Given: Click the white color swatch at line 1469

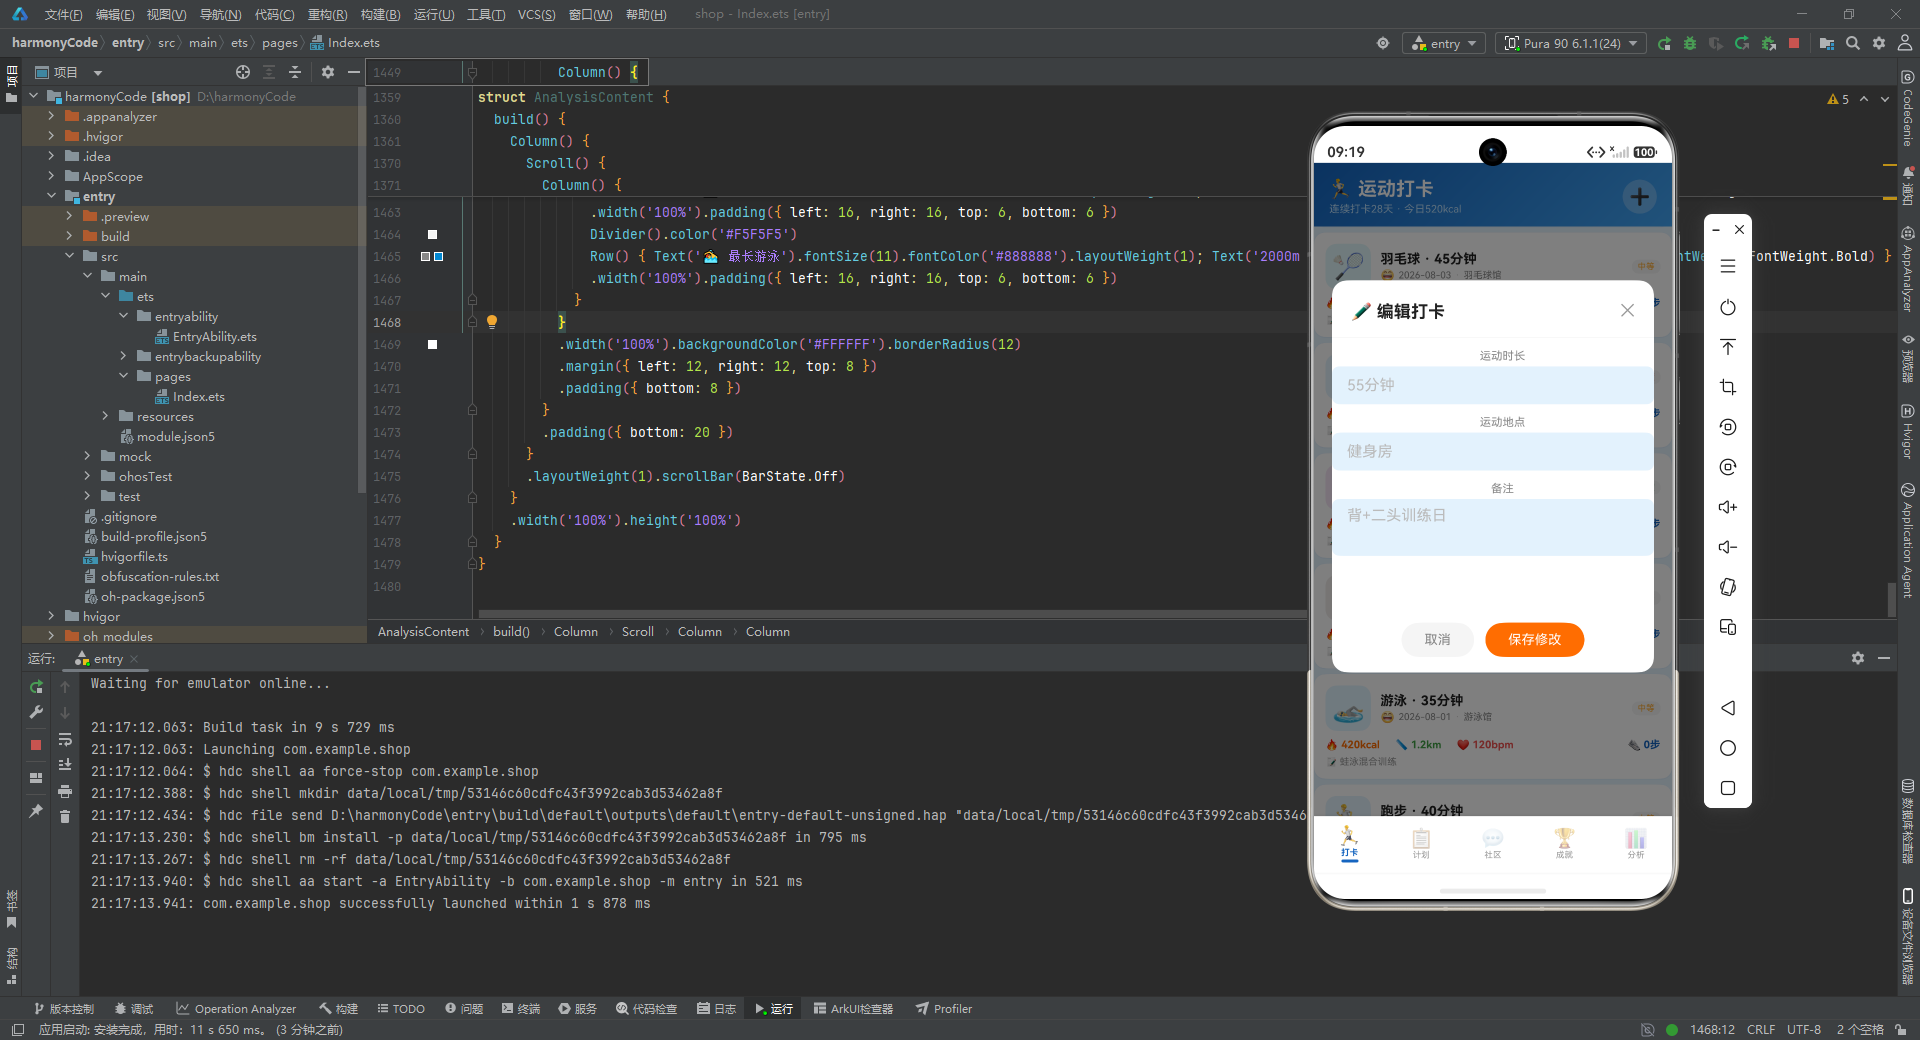Looking at the screenshot, I should tap(433, 344).
